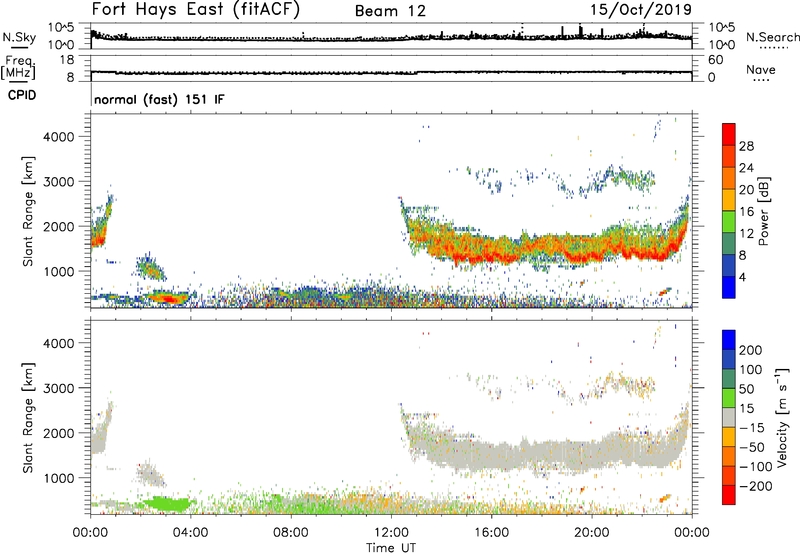This screenshot has width=800, height=554.
Task: Click the '4' label on Power colorbar
Action: [x=743, y=277]
